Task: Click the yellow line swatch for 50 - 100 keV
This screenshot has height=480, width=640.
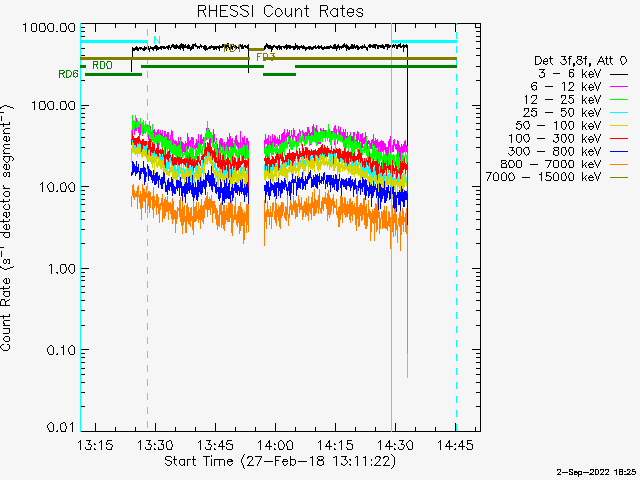Action: [x=619, y=126]
